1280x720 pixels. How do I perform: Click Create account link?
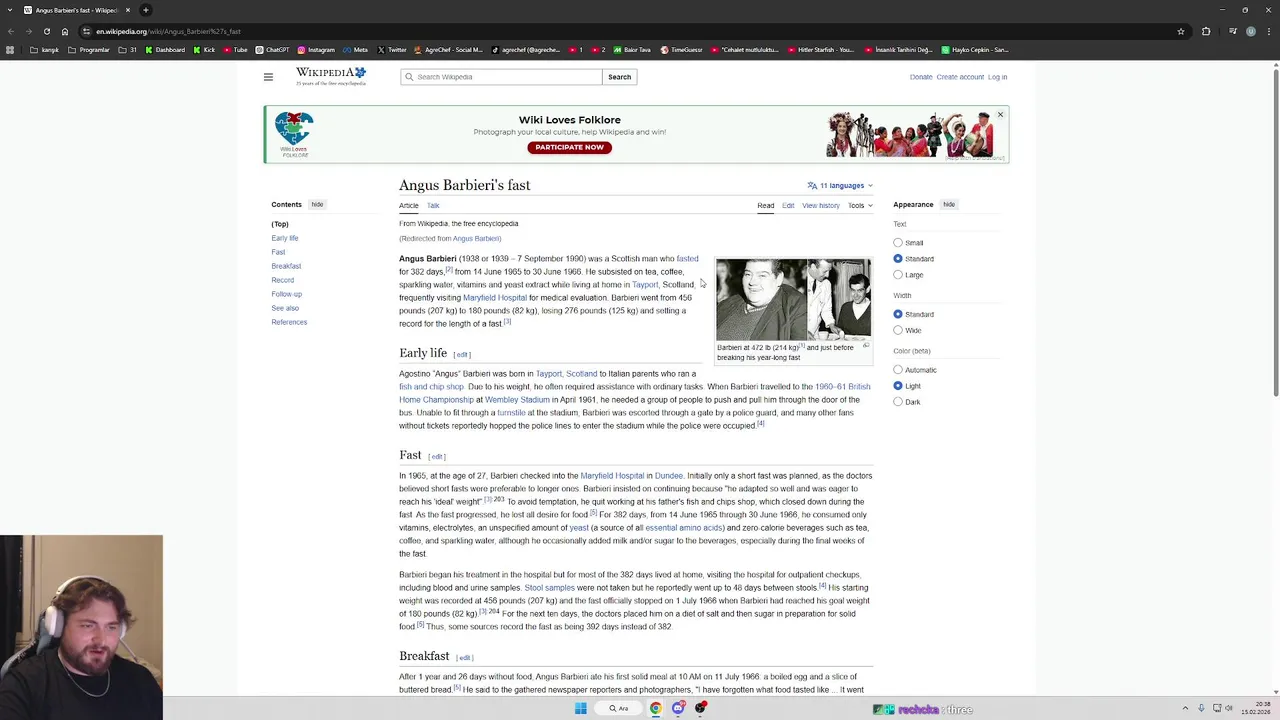(x=960, y=77)
